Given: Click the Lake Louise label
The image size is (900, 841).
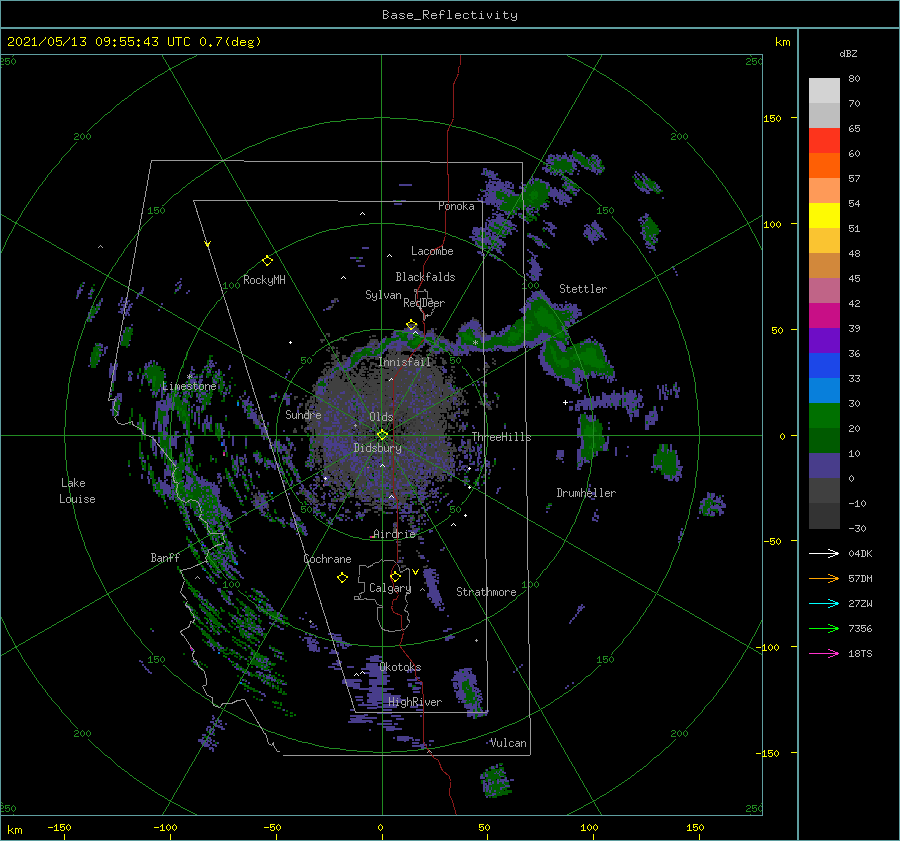Looking at the screenshot, I should (77, 491).
